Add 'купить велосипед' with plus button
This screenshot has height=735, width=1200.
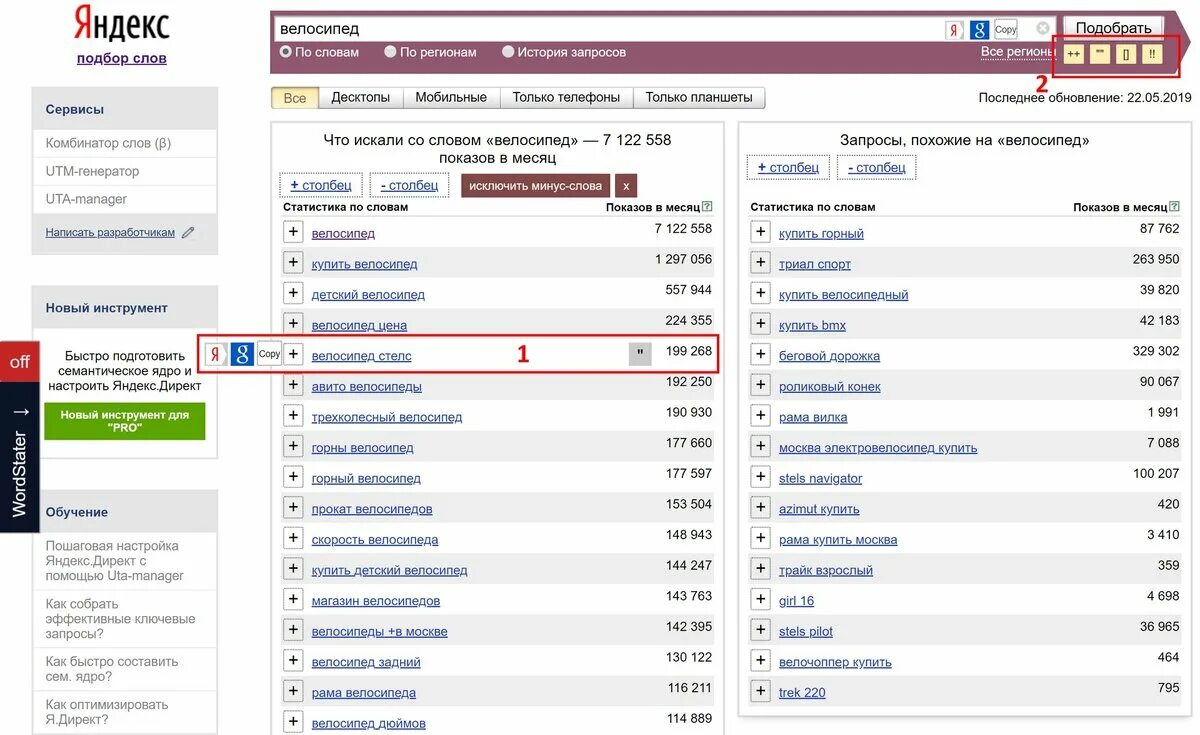[293, 263]
